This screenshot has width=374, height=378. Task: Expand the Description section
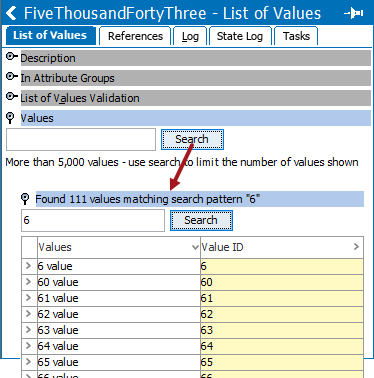[12, 57]
